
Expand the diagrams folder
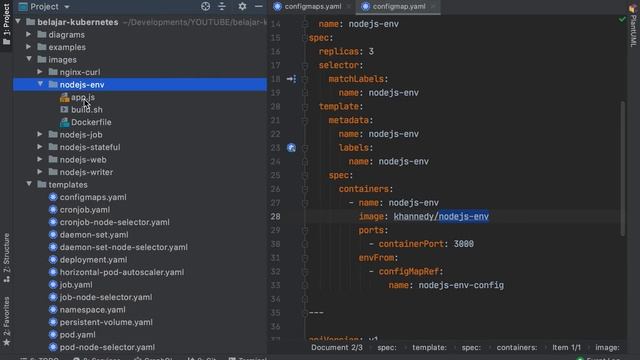click(x=29, y=35)
